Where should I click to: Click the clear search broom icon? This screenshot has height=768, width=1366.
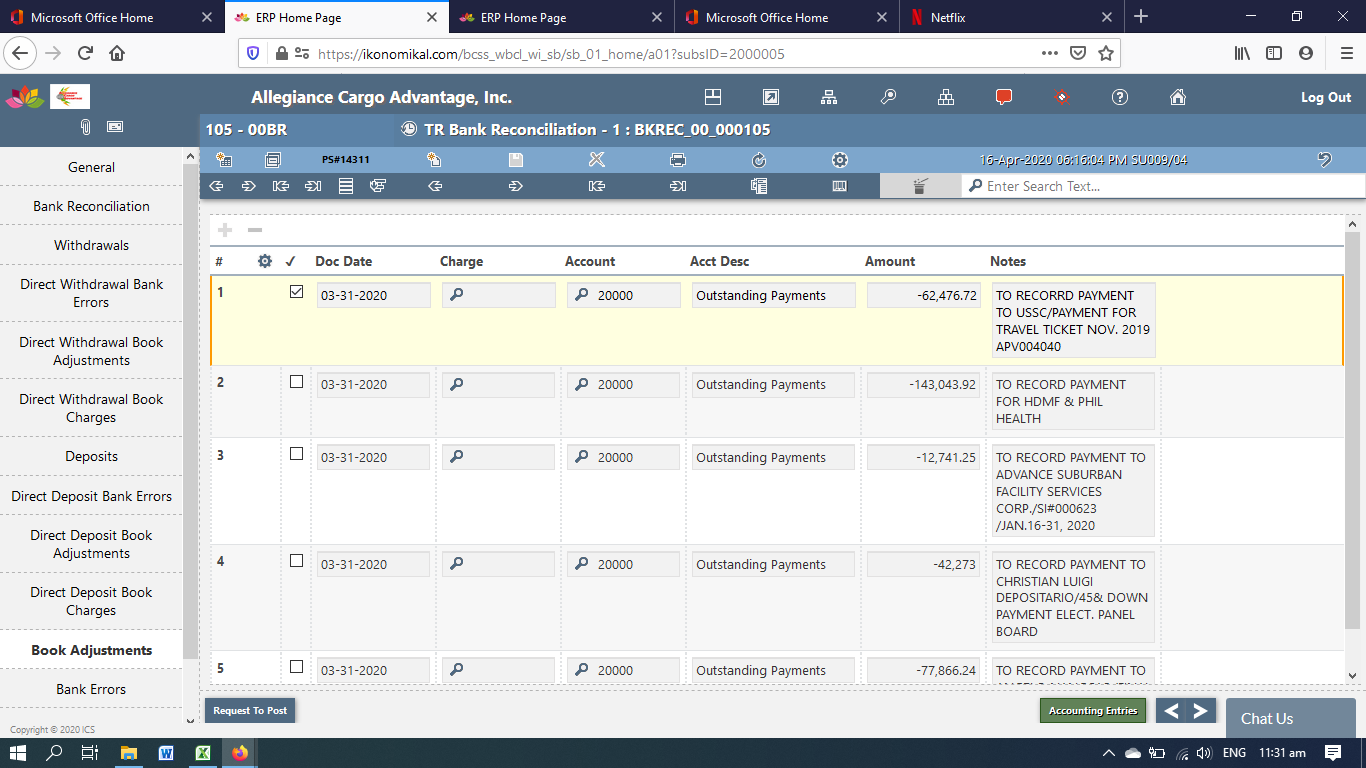pyautogui.click(x=921, y=186)
